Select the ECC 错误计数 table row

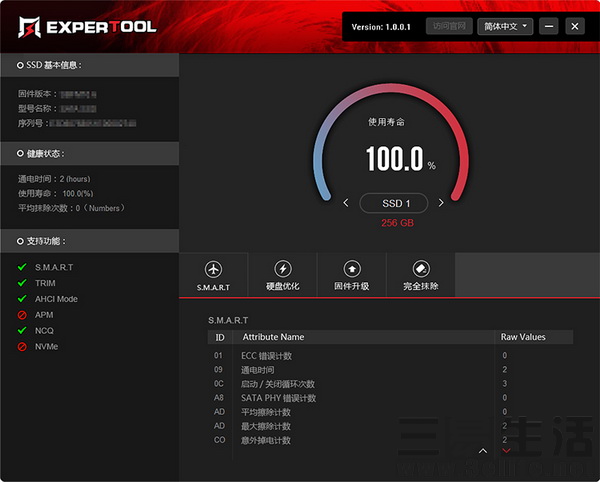coord(390,355)
